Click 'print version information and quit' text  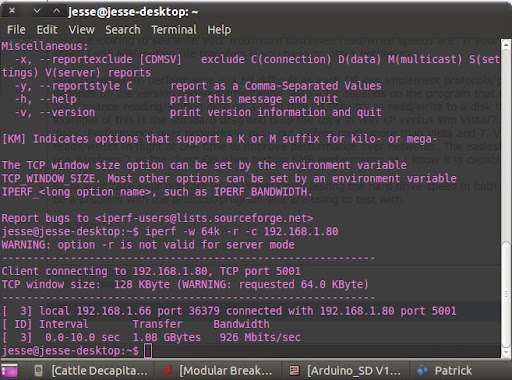[x=276, y=112]
